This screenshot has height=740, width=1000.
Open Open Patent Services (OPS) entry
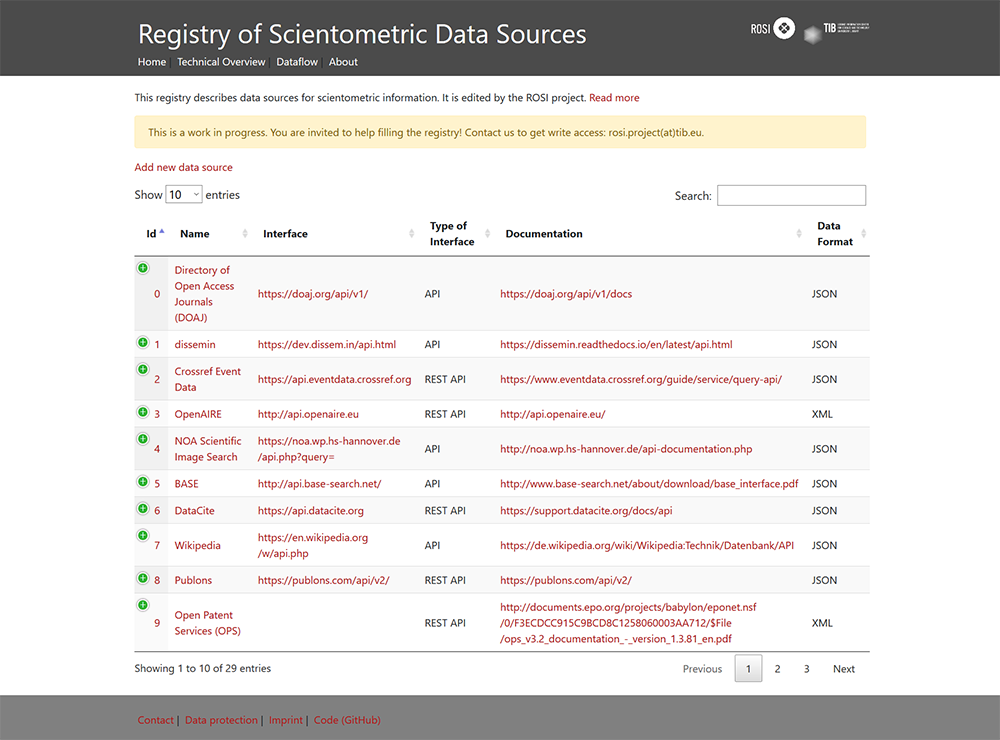208,623
